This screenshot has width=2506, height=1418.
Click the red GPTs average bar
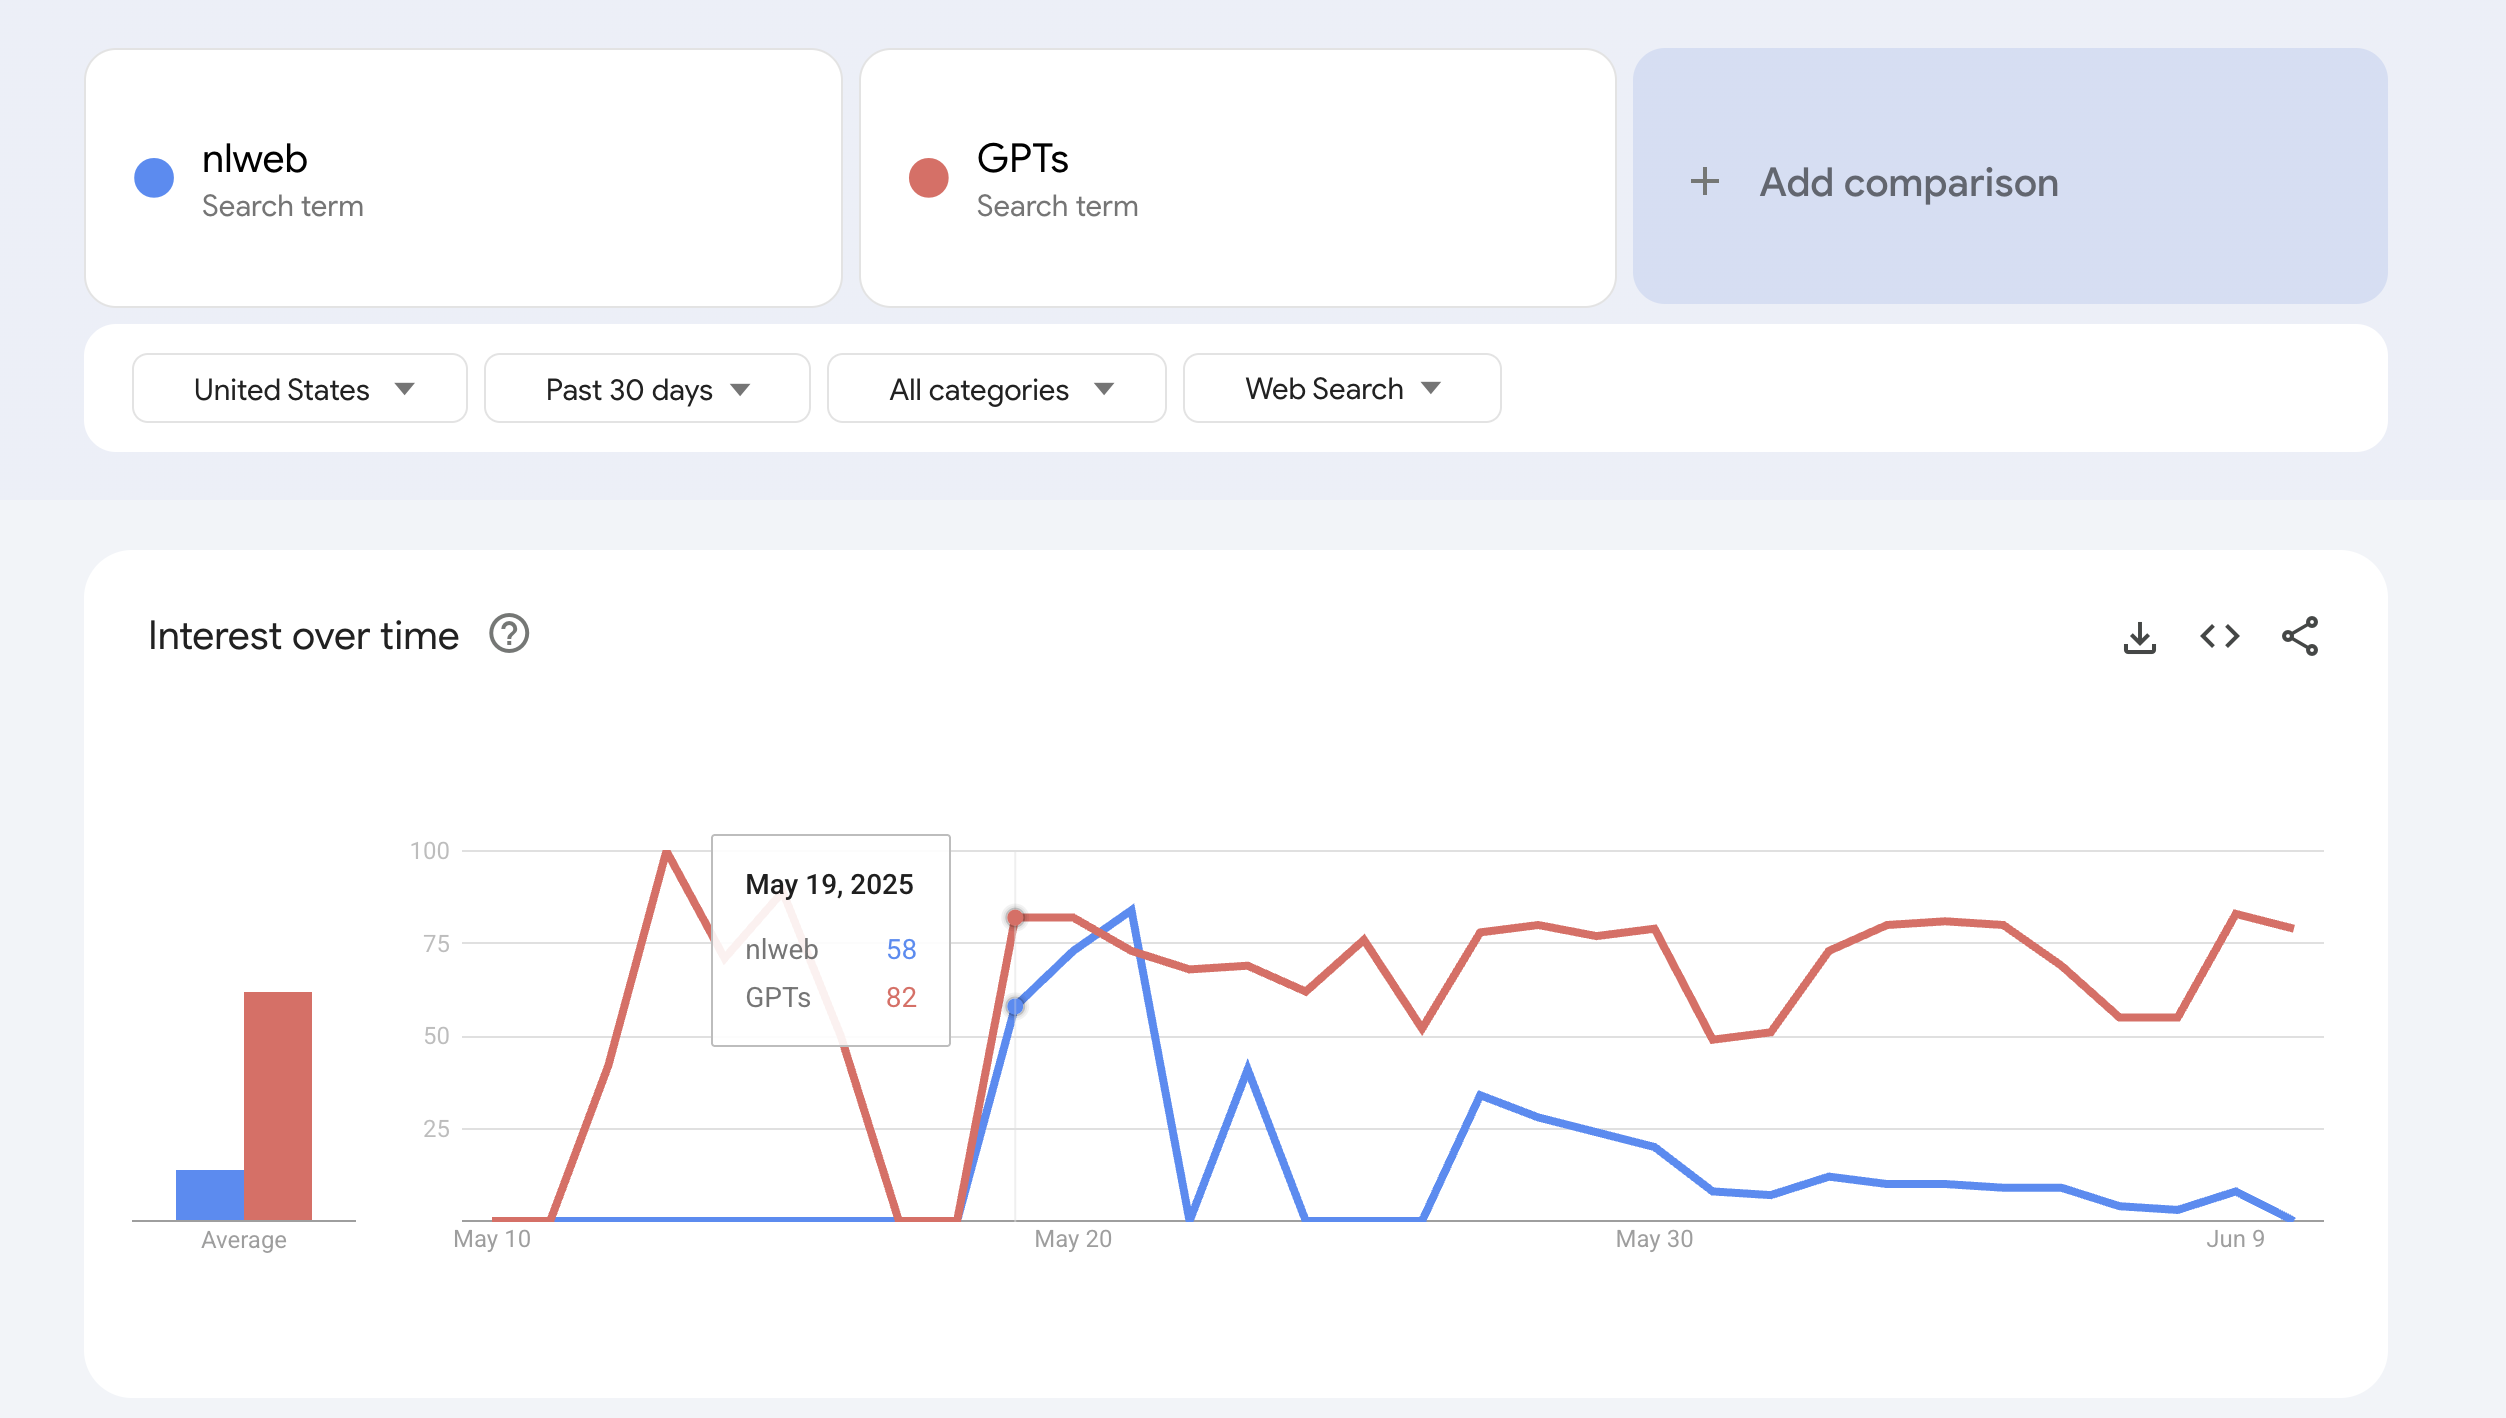[x=278, y=1105]
